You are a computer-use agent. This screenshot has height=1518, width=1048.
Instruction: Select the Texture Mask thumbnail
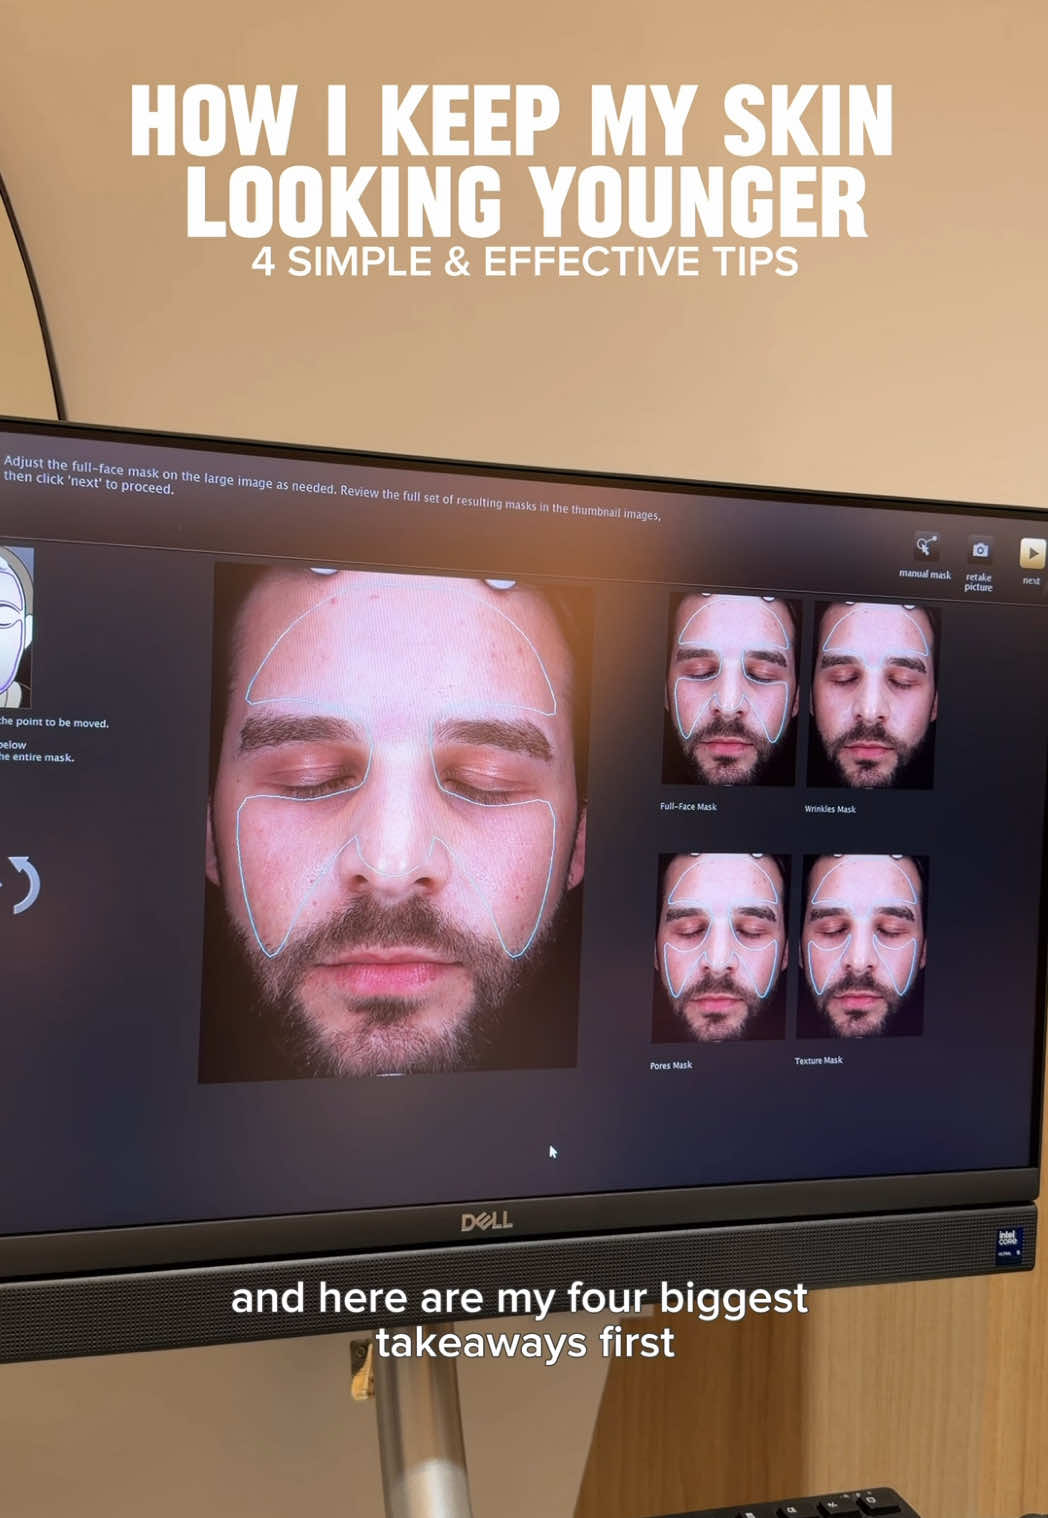(x=862, y=946)
